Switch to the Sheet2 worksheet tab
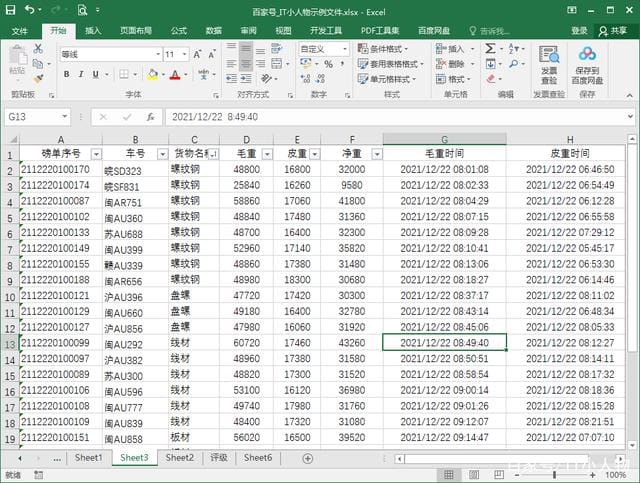Screen dimensions: 640x483 coord(179,458)
